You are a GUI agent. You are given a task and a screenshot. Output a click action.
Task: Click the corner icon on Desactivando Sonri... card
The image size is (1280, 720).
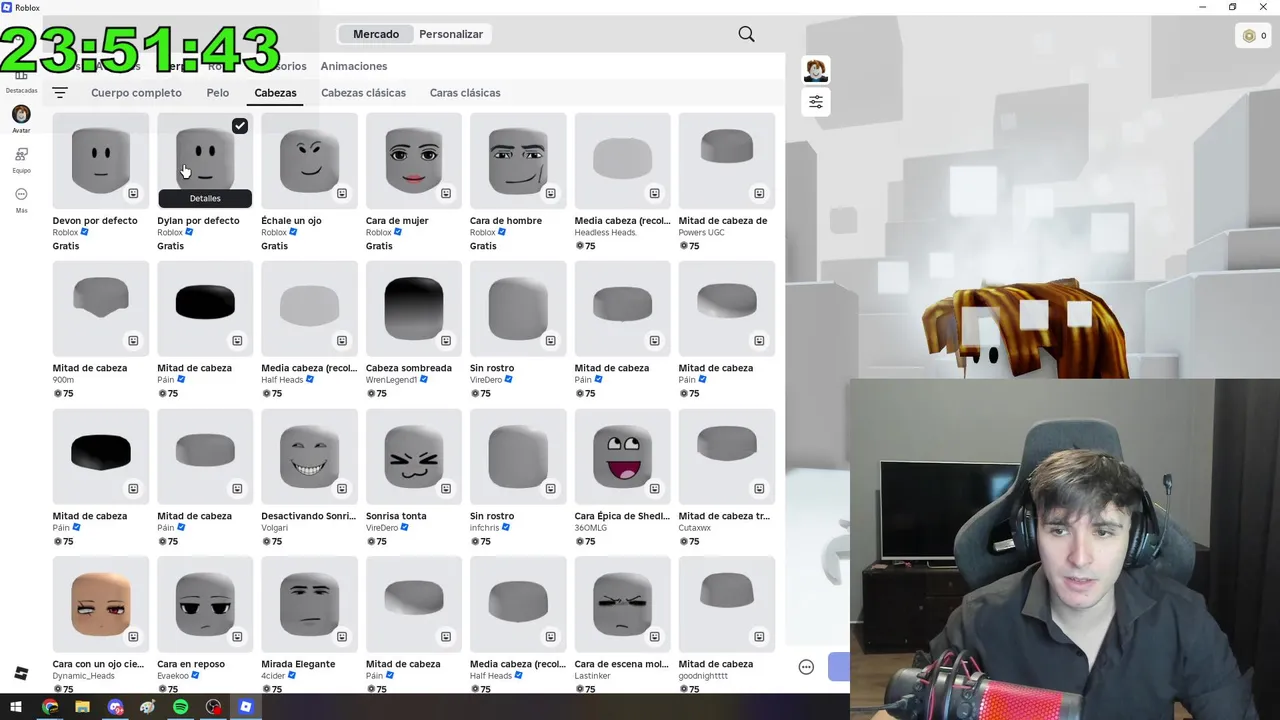(x=342, y=489)
